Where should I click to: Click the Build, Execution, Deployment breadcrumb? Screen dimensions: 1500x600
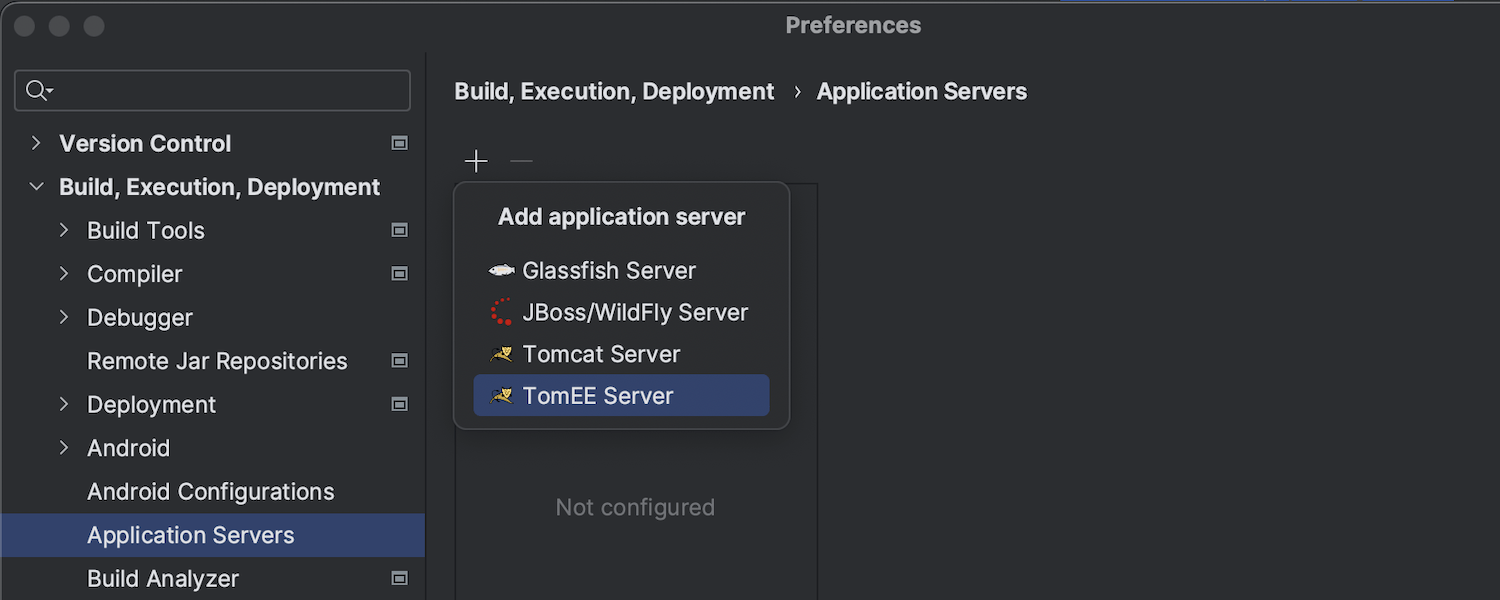[x=614, y=92]
